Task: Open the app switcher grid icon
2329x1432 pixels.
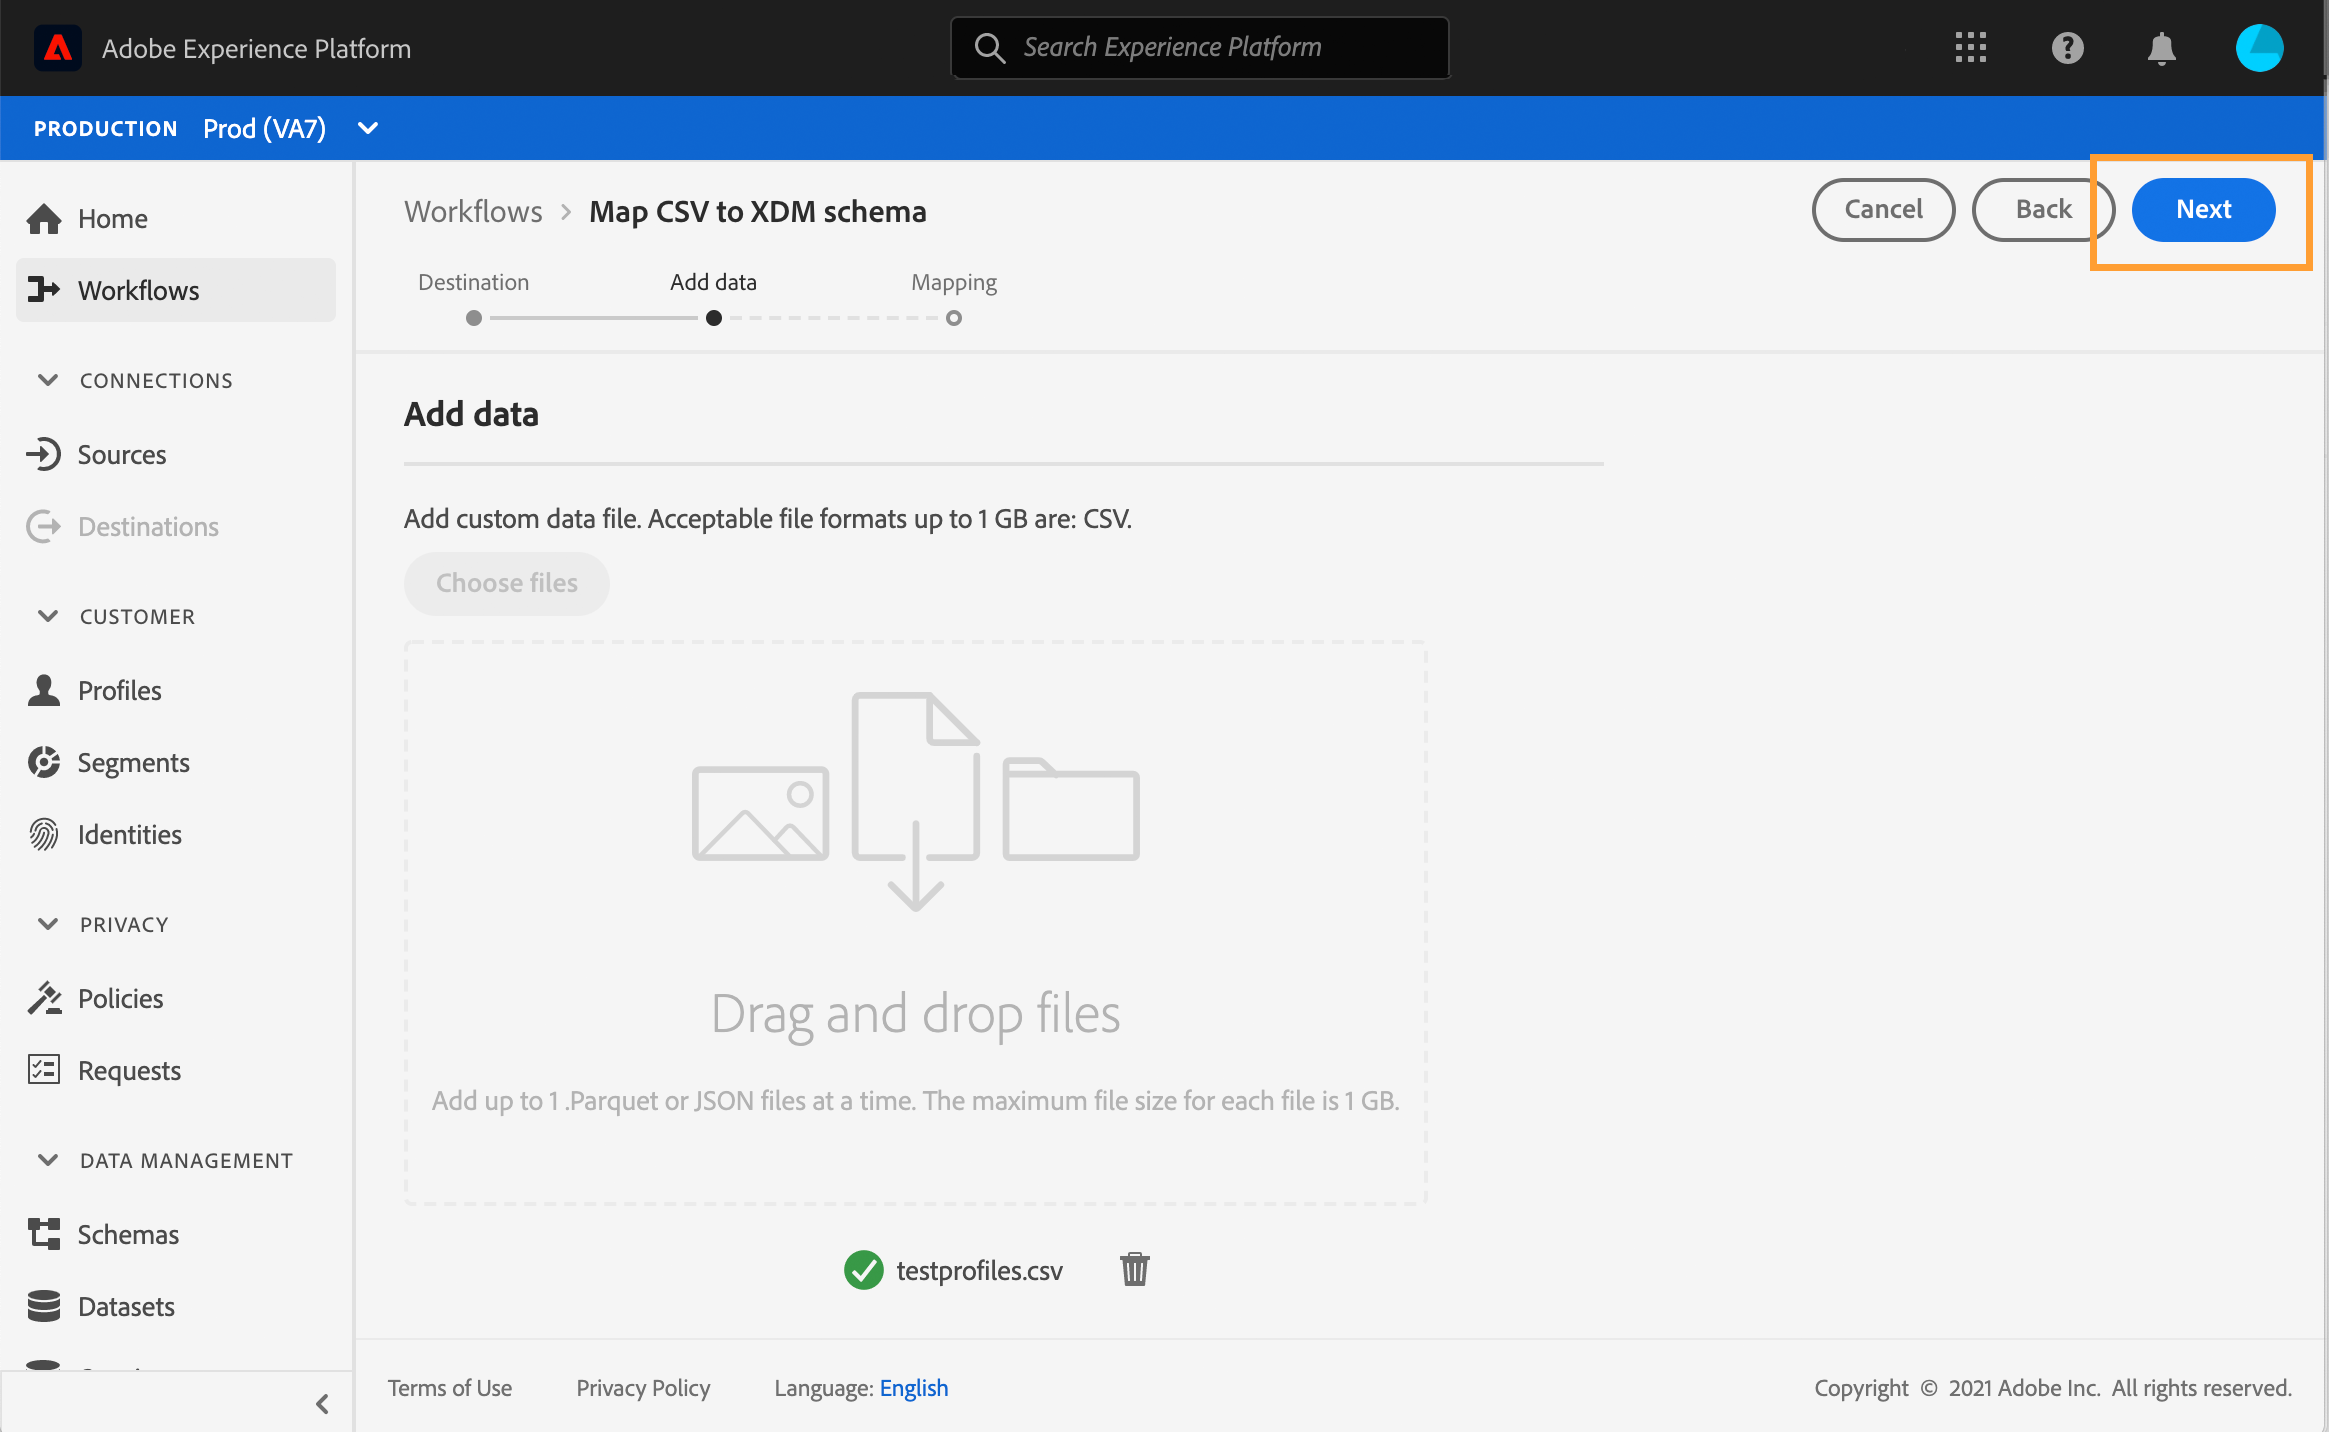Action: pos(1970,48)
